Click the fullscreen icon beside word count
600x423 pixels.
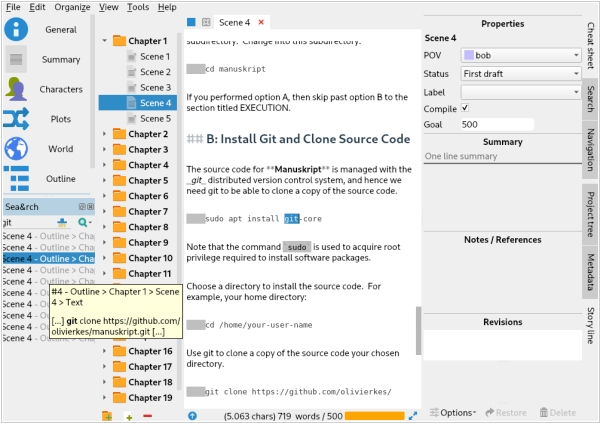pos(412,414)
